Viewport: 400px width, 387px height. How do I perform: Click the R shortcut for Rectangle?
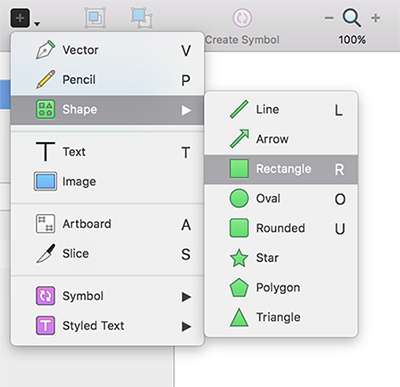[x=339, y=170]
